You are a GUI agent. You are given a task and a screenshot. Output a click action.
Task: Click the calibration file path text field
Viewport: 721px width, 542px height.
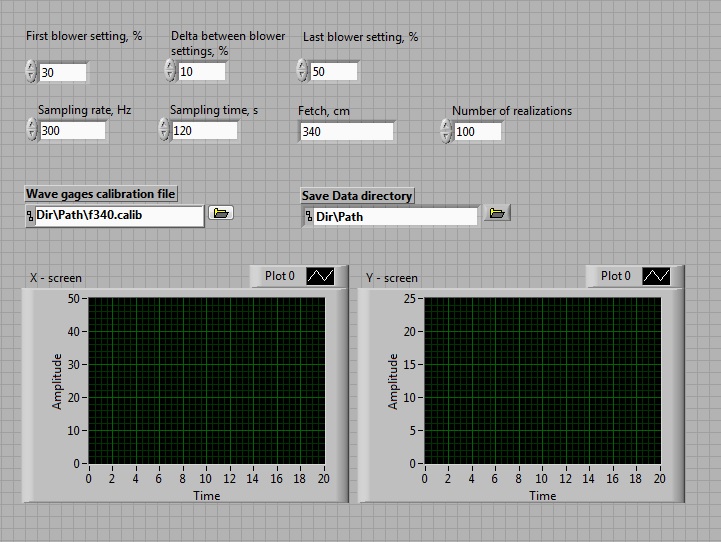118,215
